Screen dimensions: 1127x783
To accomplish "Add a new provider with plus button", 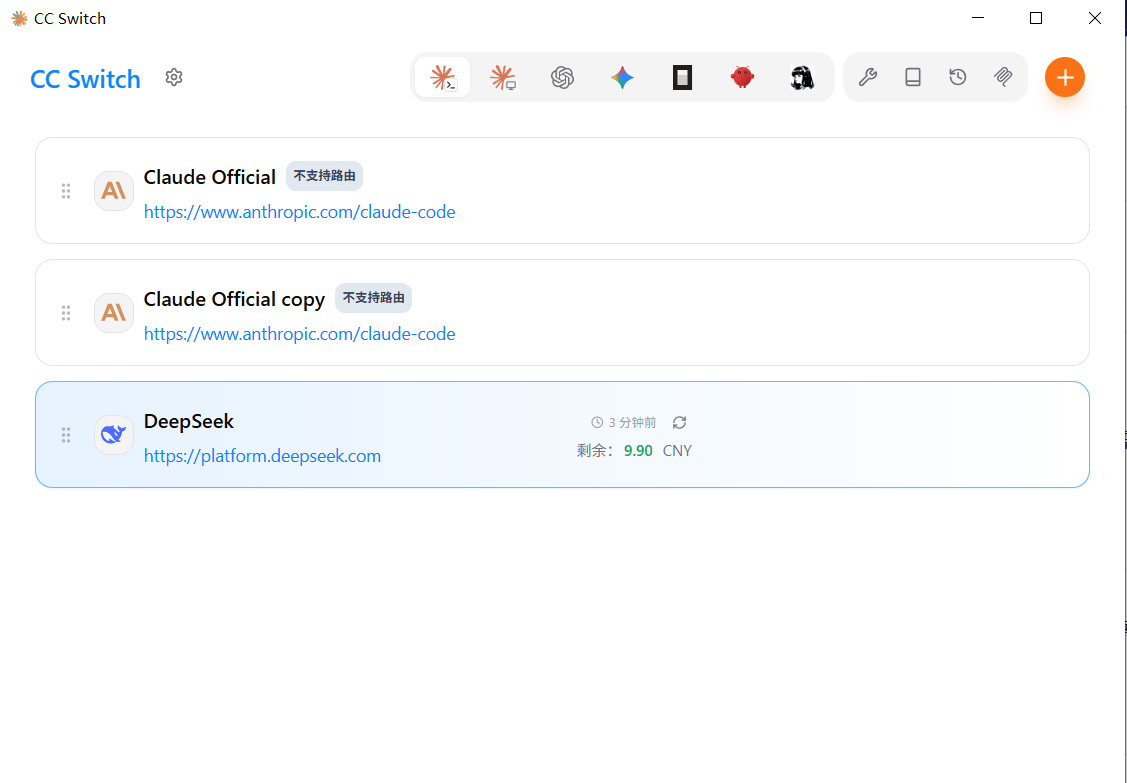I will 1064,77.
